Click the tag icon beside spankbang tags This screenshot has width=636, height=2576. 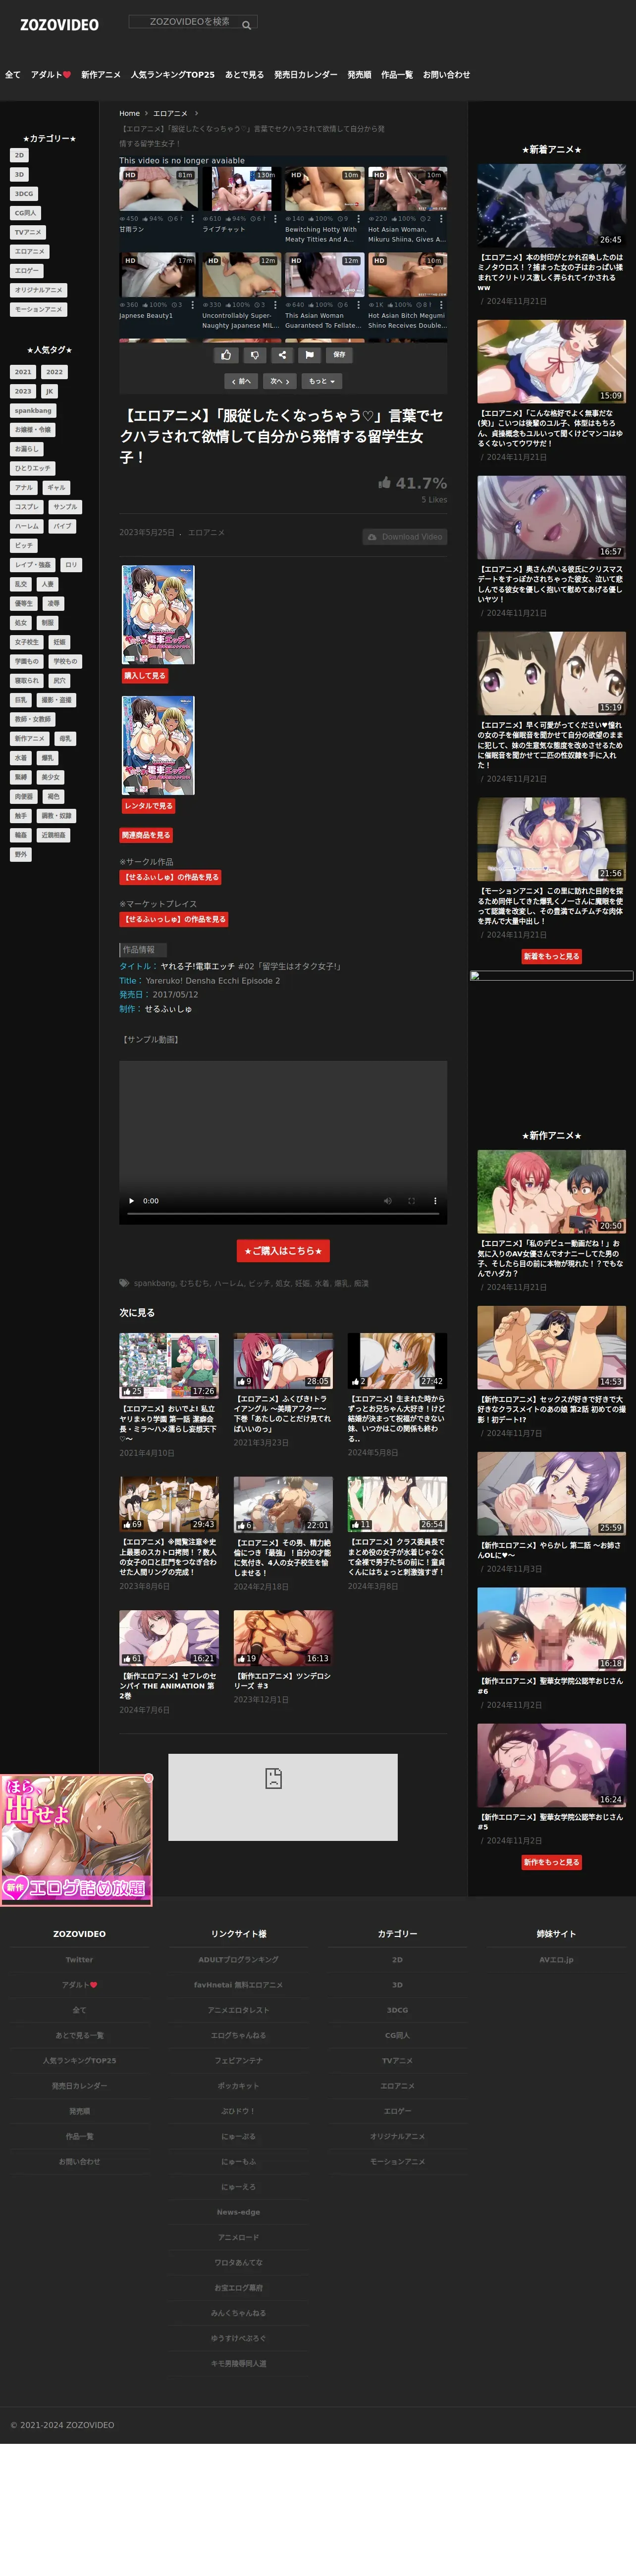click(124, 1283)
